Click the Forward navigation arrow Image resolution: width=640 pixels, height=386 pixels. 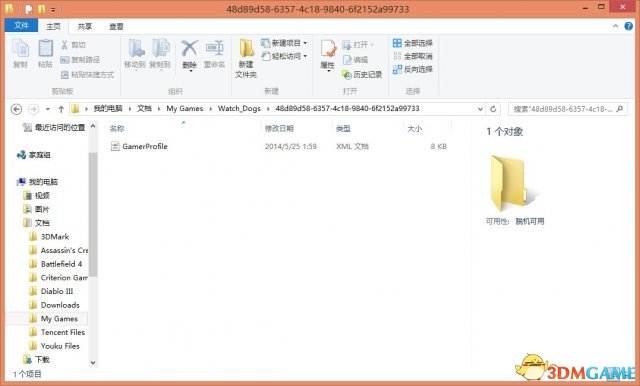pyautogui.click(x=33, y=109)
